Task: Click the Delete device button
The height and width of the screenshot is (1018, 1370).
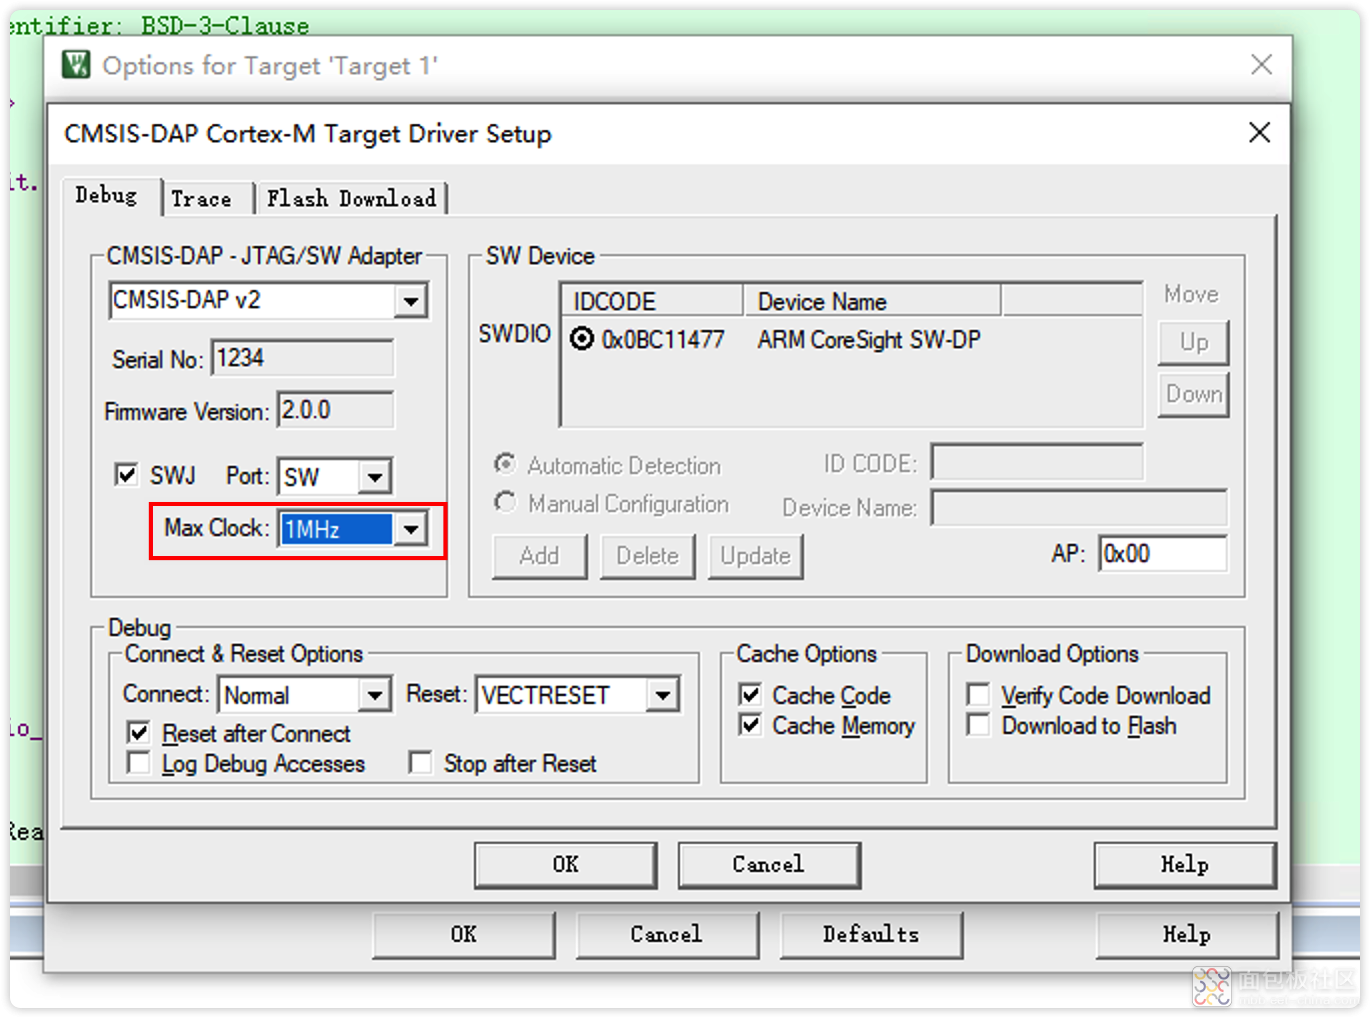Action: (x=647, y=556)
